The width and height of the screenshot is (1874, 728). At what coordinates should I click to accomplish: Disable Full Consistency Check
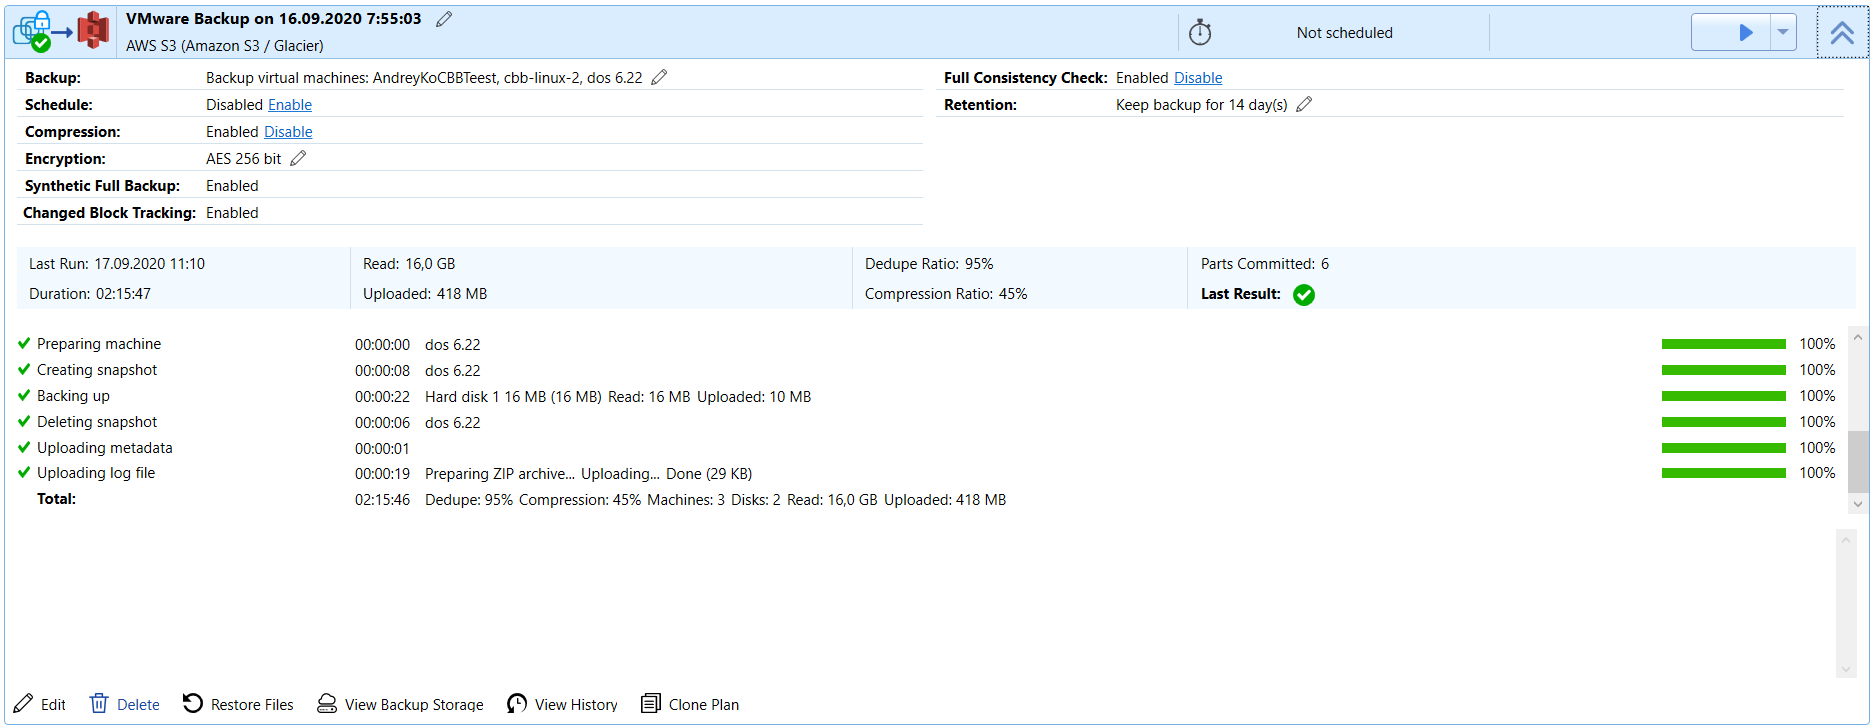tap(1198, 78)
